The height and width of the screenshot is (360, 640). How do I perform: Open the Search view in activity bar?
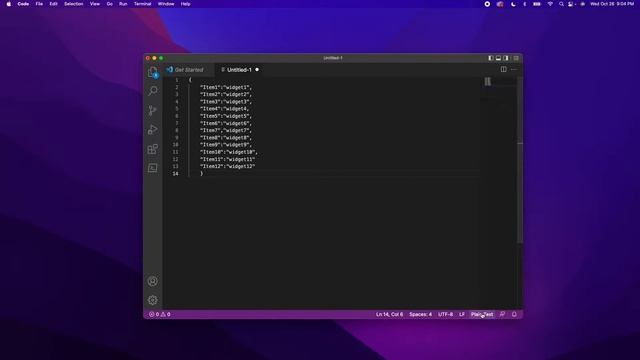pos(153,91)
